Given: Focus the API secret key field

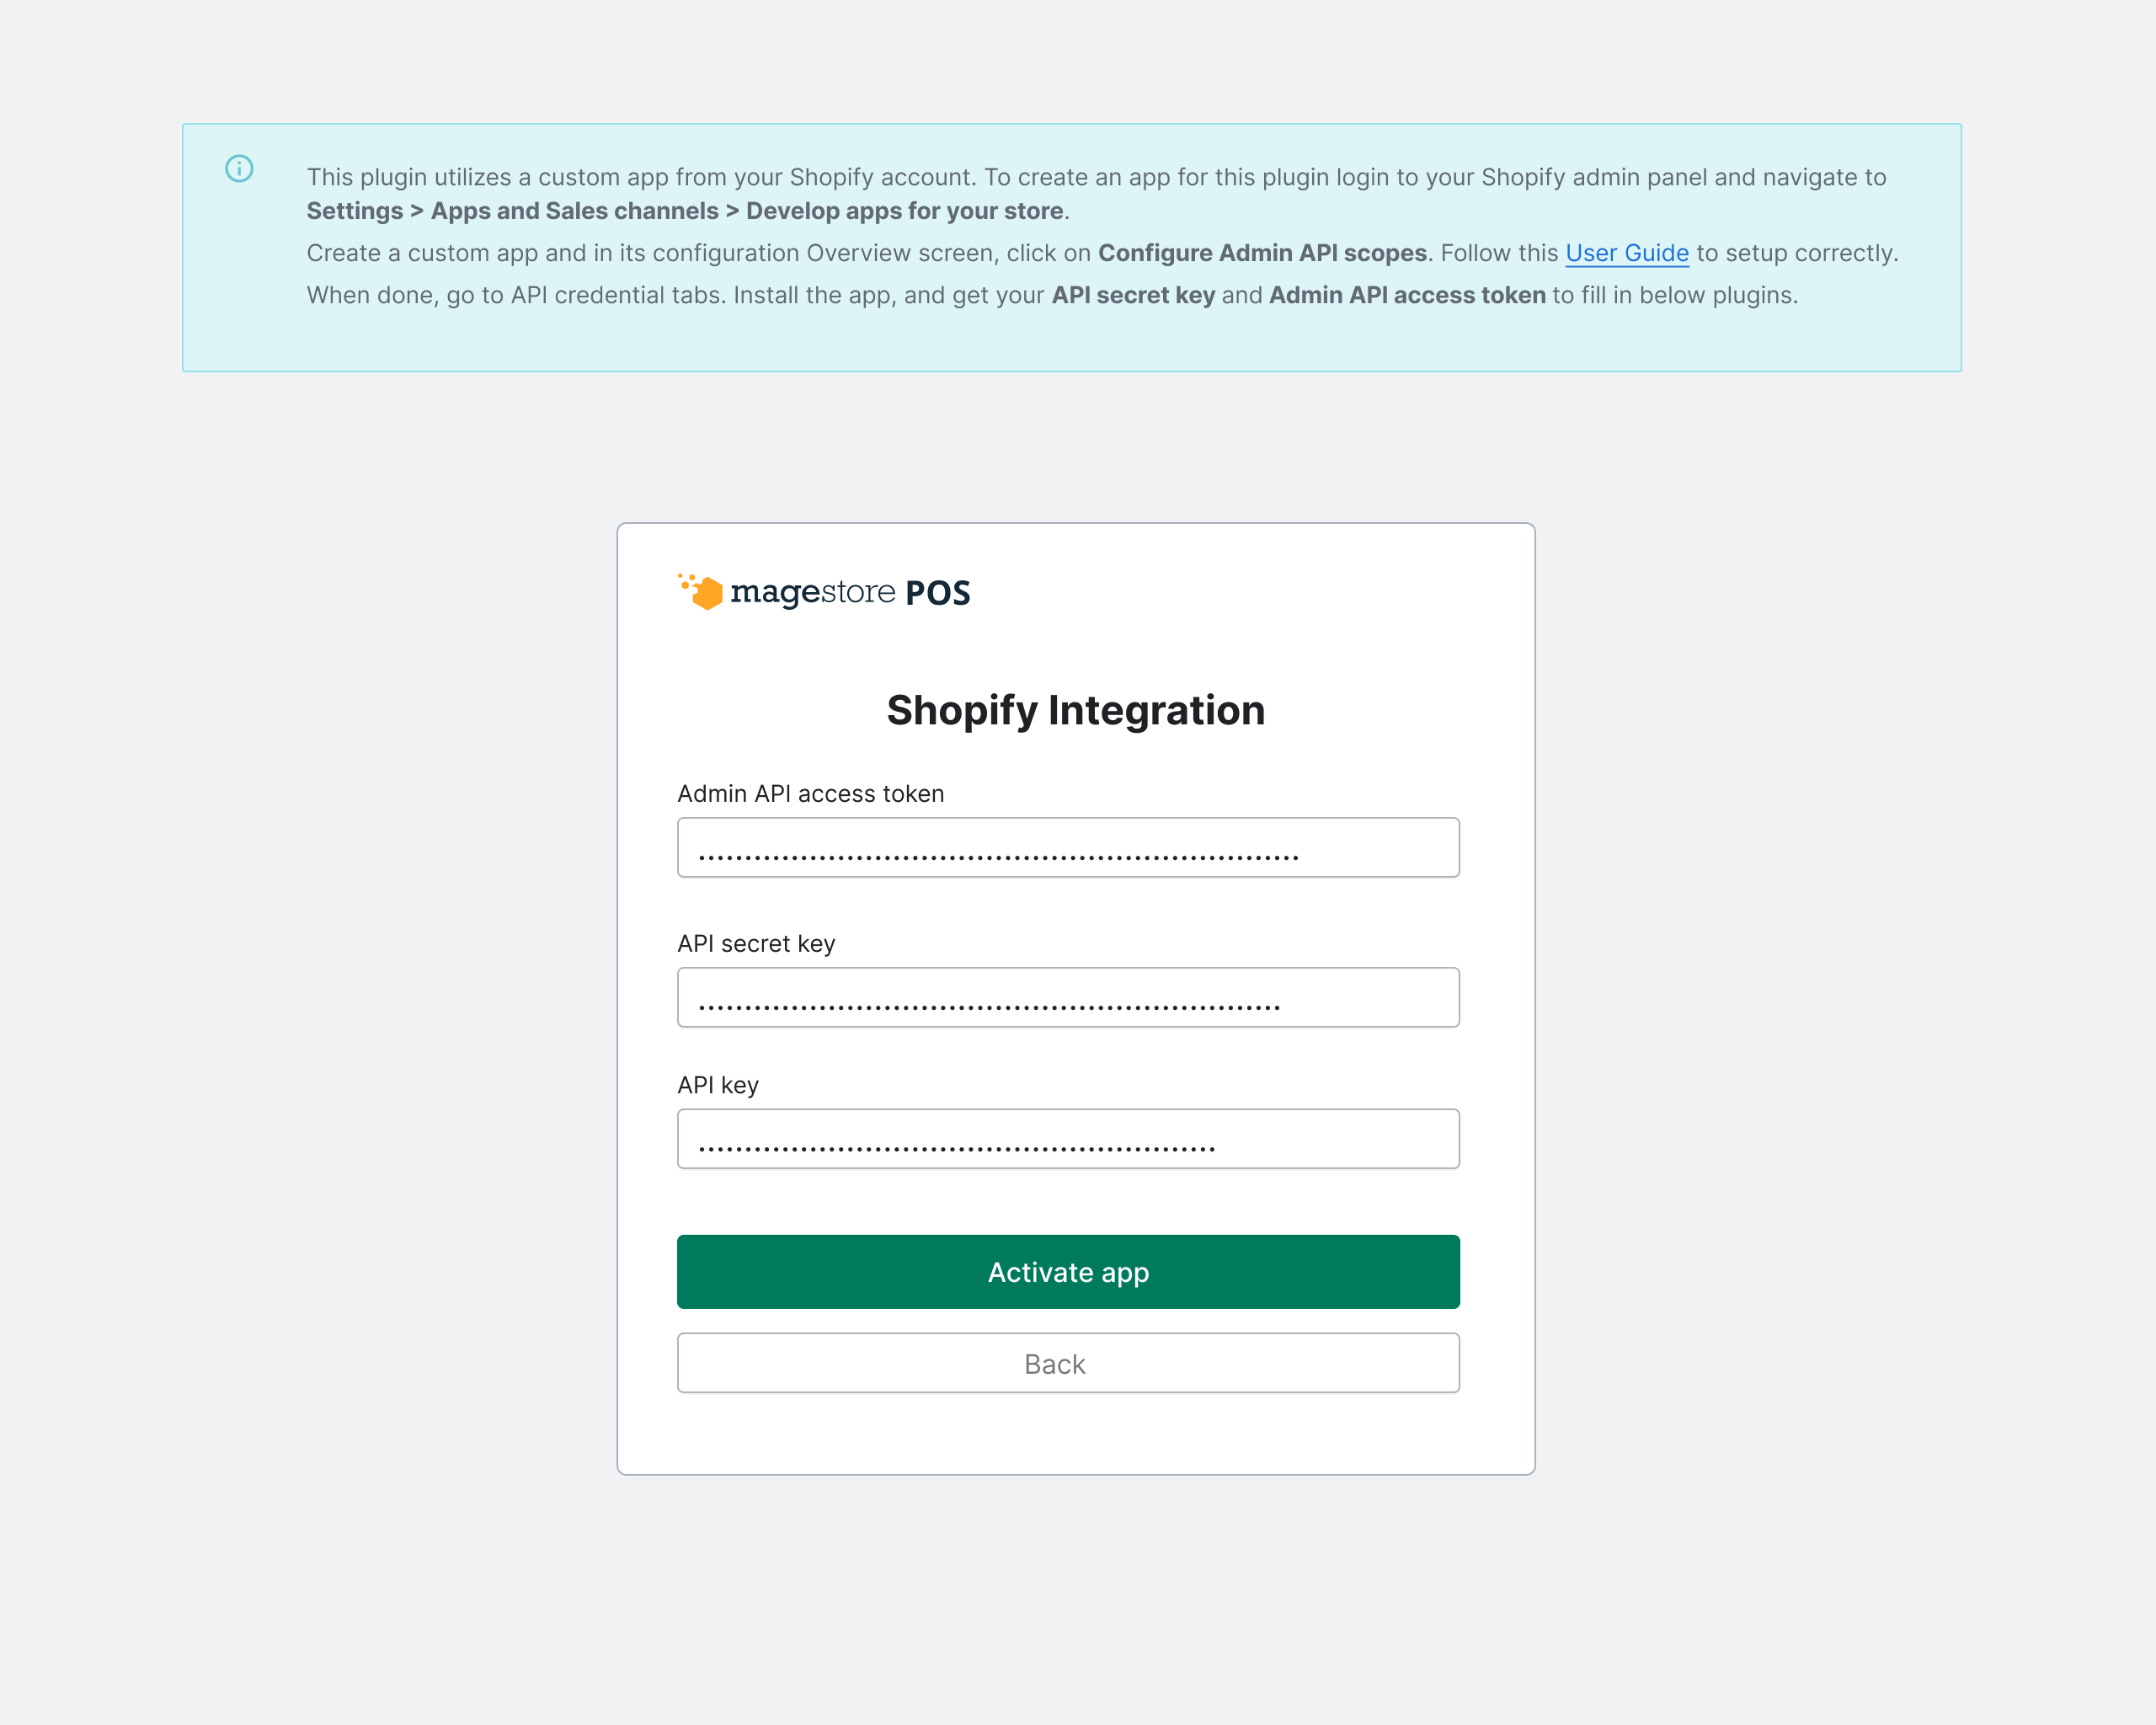Looking at the screenshot, I should click(1068, 997).
